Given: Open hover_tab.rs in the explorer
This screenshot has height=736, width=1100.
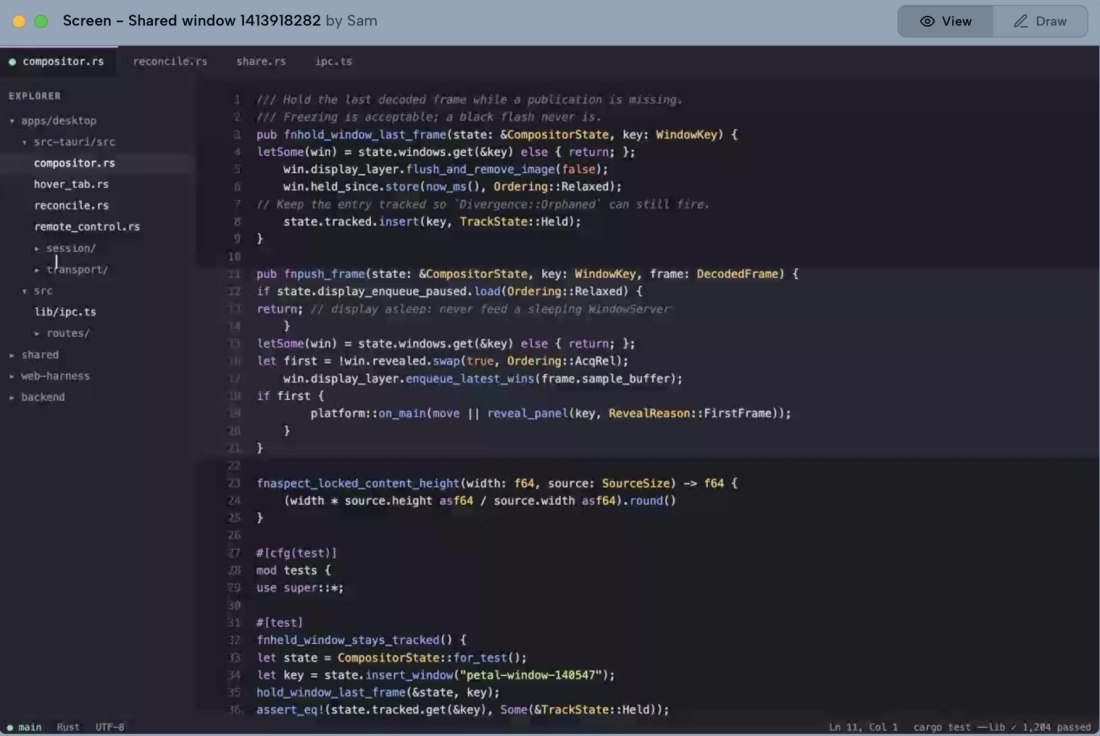Looking at the screenshot, I should click(x=71, y=185).
